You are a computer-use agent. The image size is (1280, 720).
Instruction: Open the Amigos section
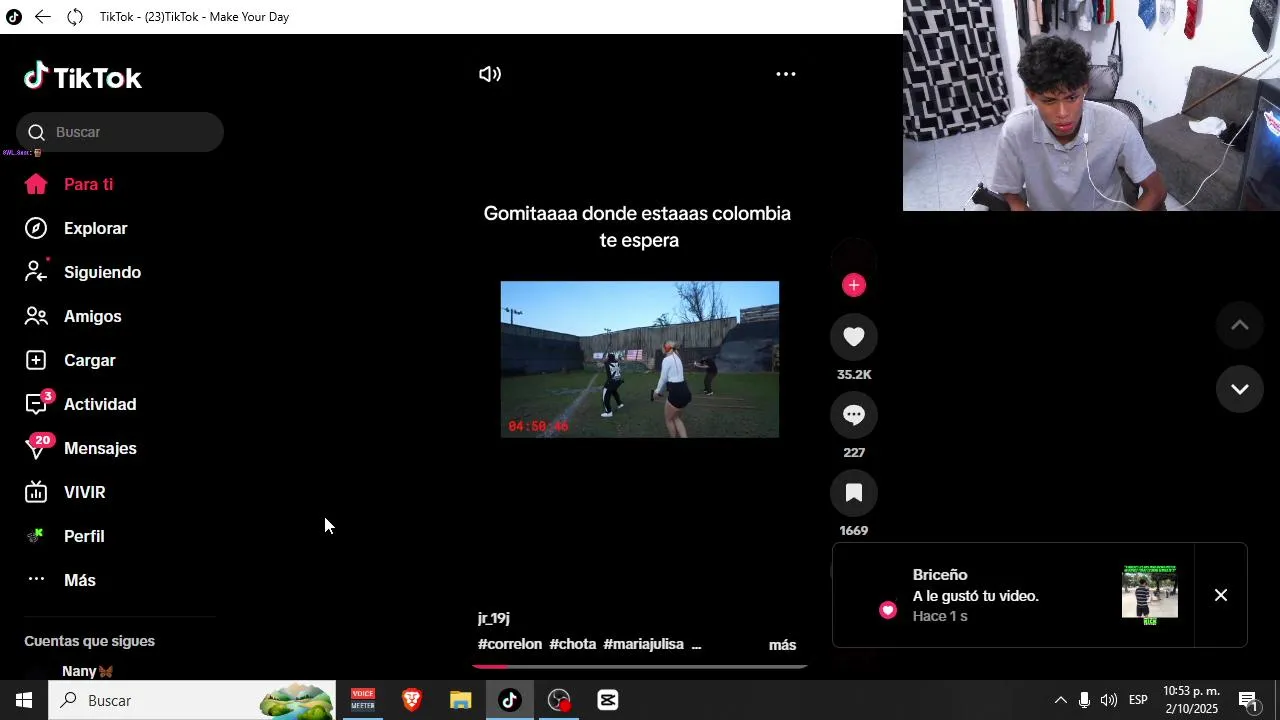click(x=92, y=316)
